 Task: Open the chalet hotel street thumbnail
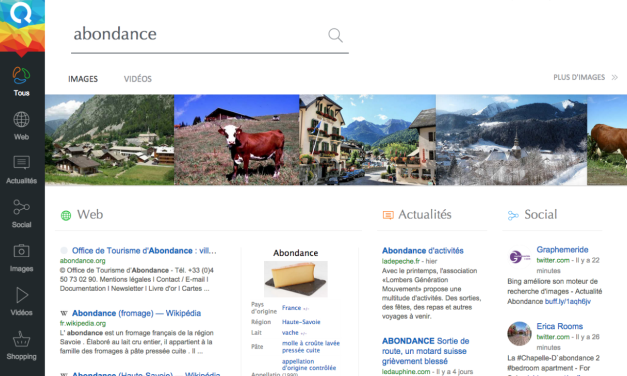367,140
